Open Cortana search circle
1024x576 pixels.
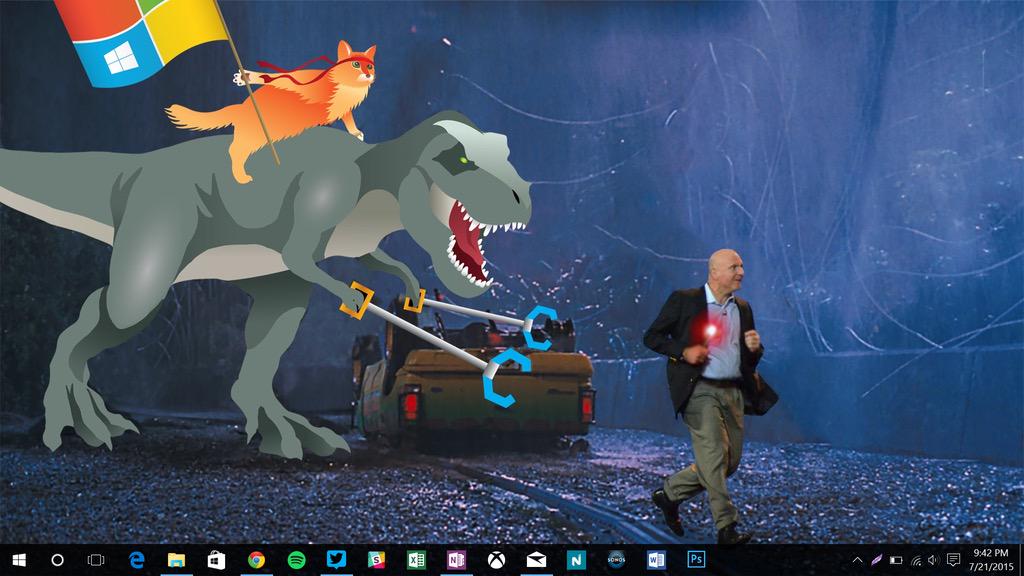point(57,560)
